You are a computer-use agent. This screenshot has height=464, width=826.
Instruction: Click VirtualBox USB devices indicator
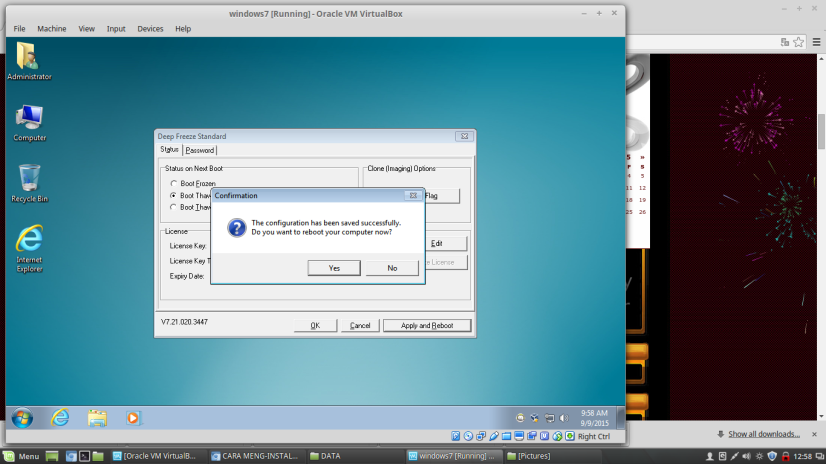pos(494,436)
